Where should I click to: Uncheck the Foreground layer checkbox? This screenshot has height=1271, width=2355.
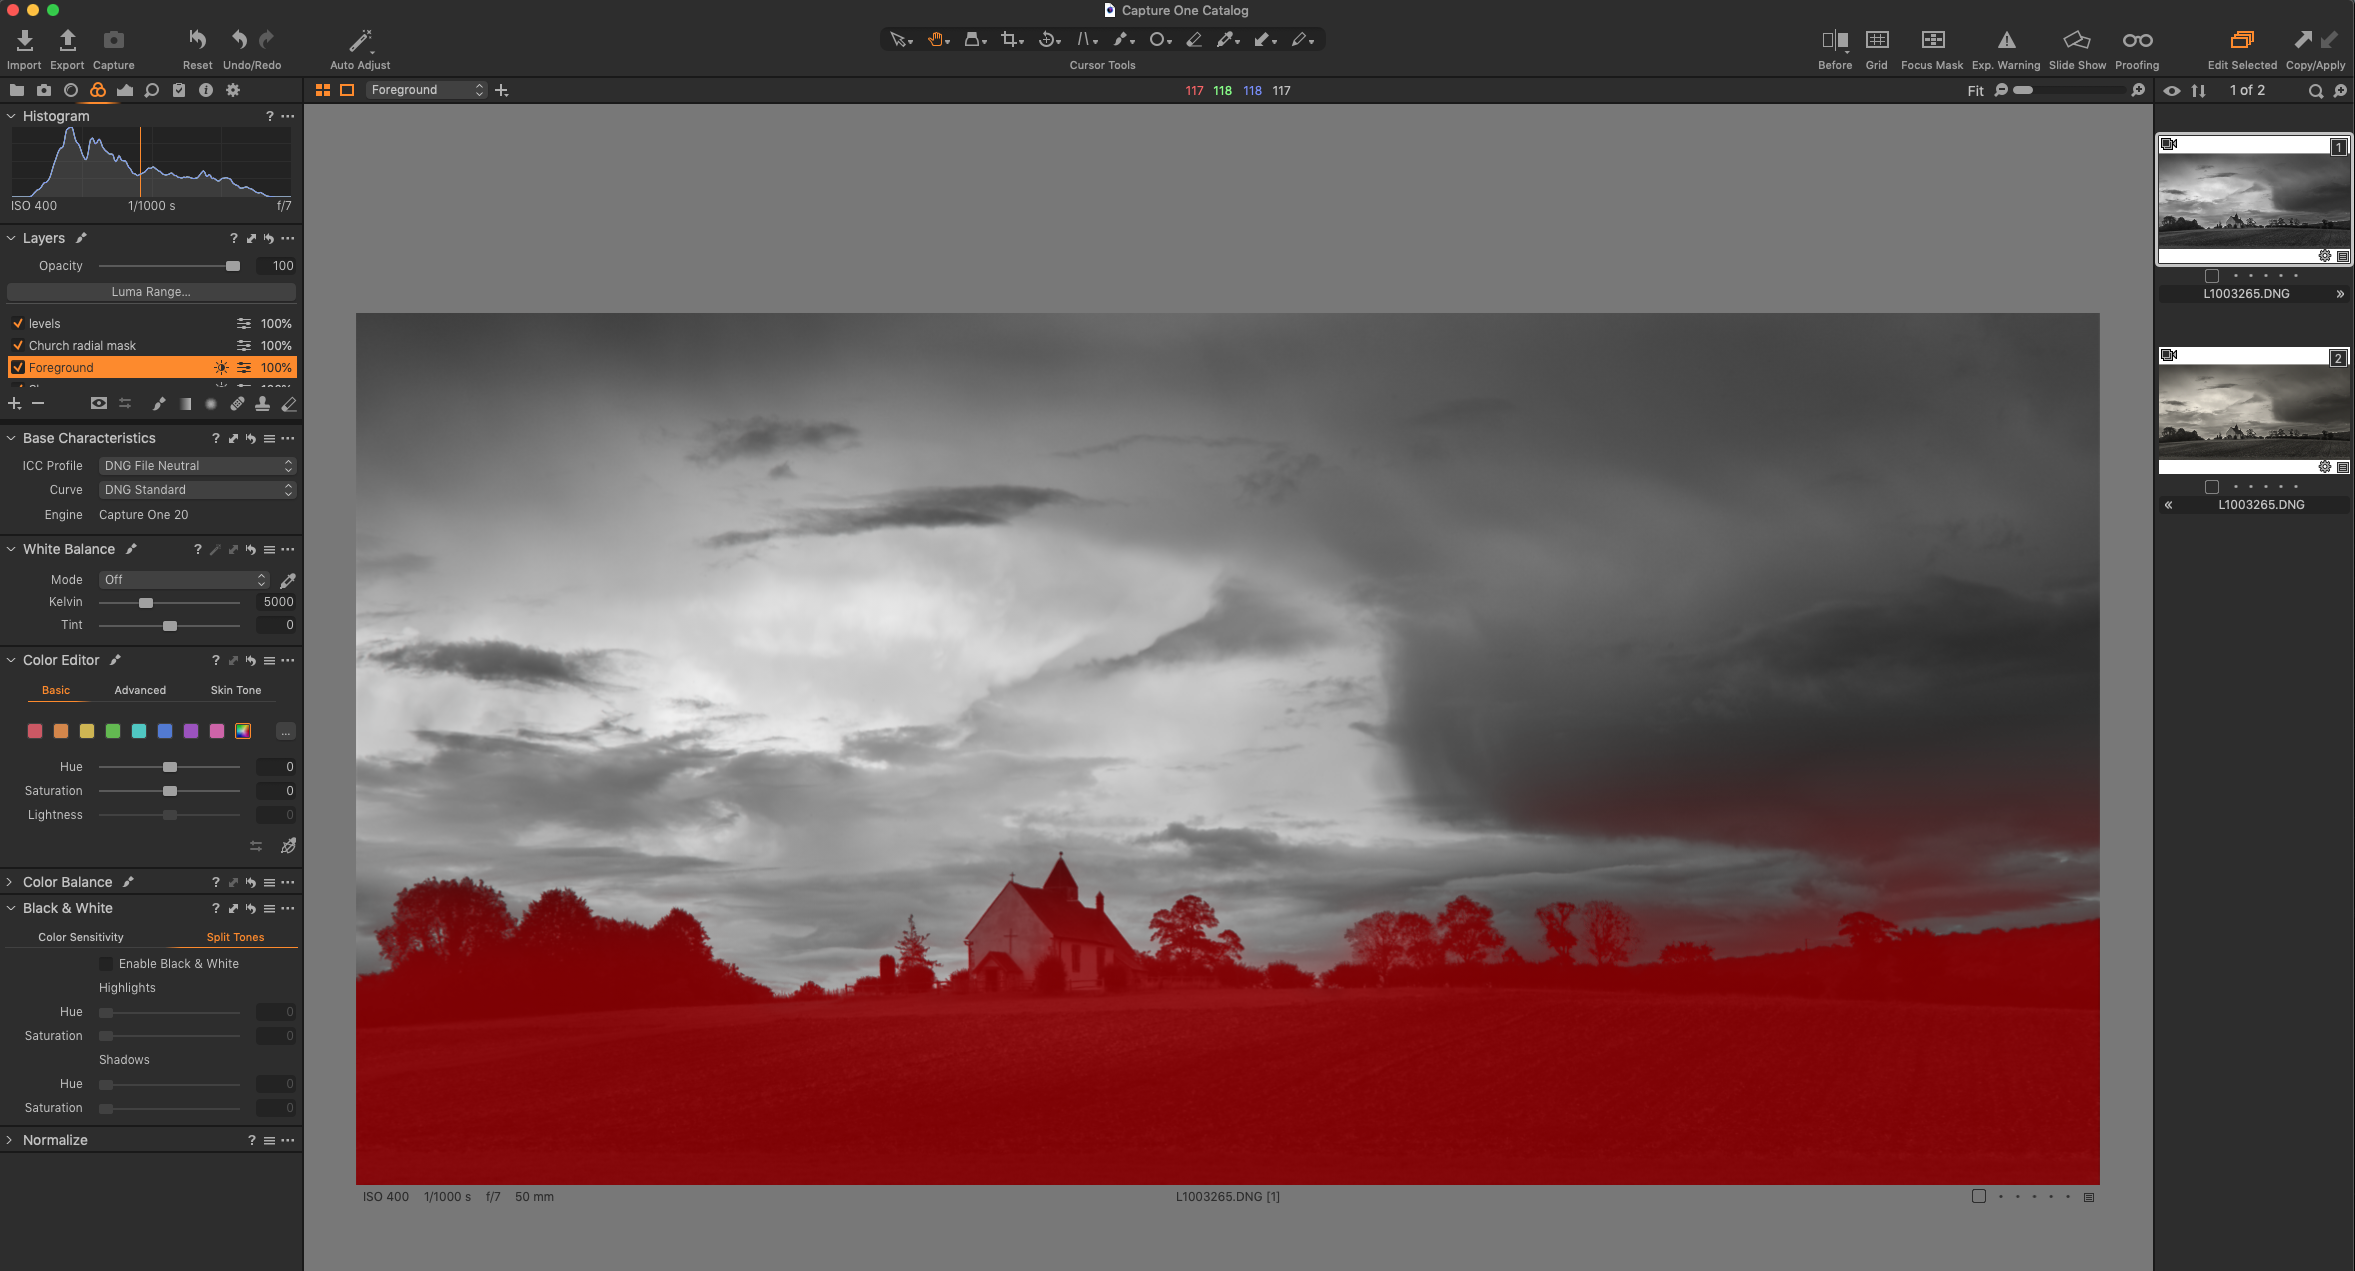tap(18, 368)
